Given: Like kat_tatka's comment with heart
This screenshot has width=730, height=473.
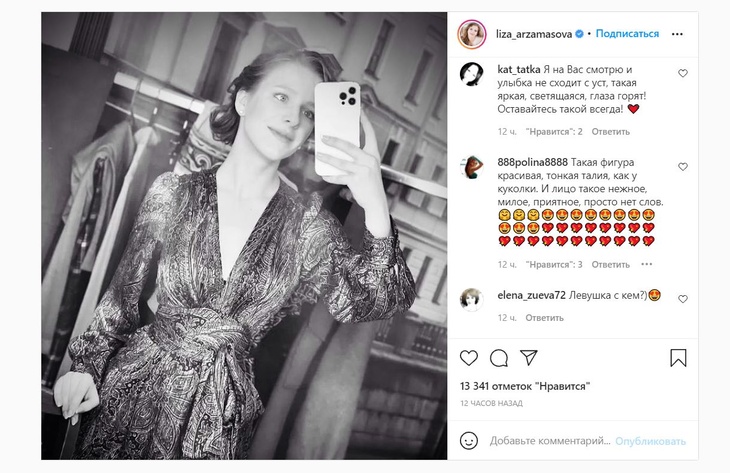Looking at the screenshot, I should pyautogui.click(x=683, y=73).
